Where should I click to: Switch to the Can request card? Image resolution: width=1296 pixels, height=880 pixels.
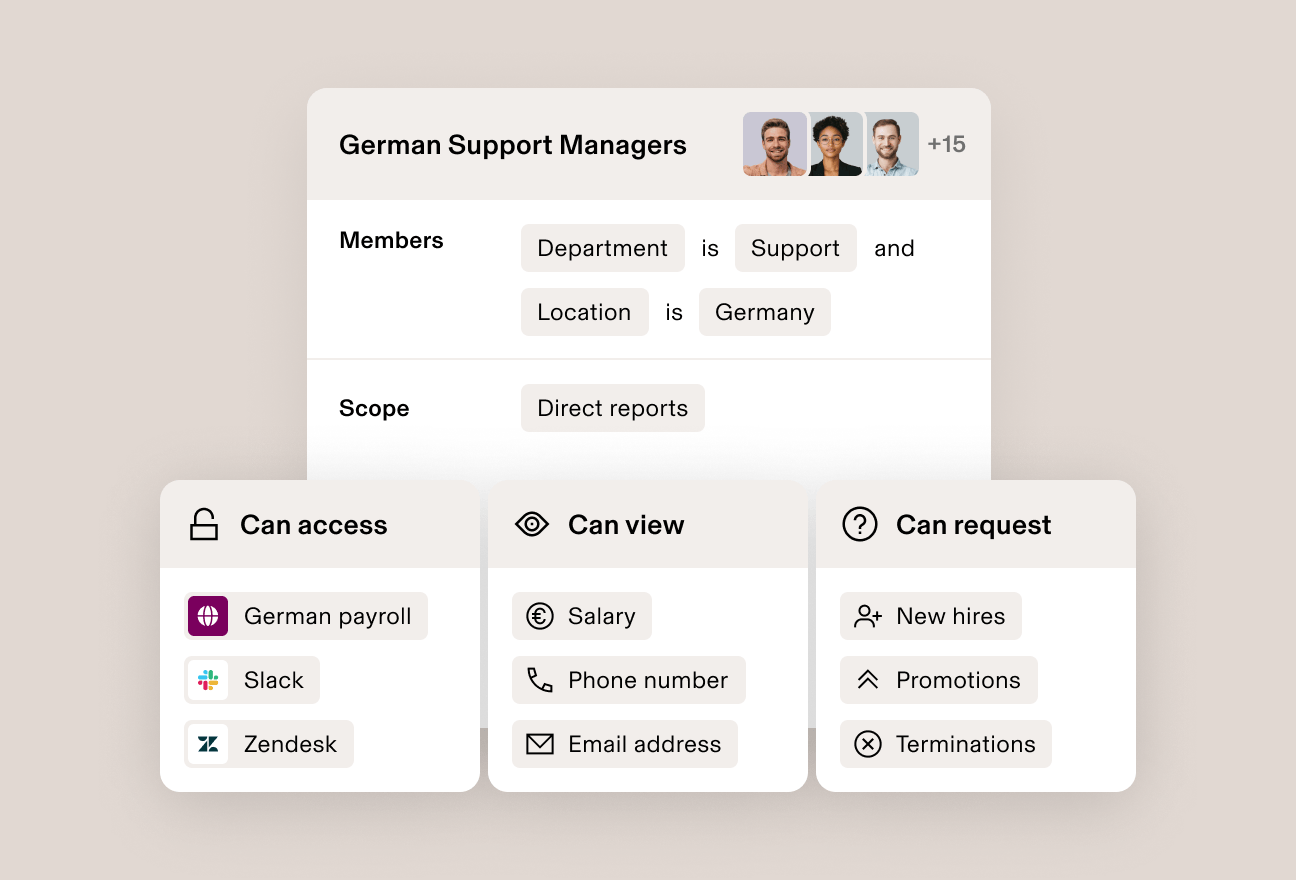coord(975,524)
